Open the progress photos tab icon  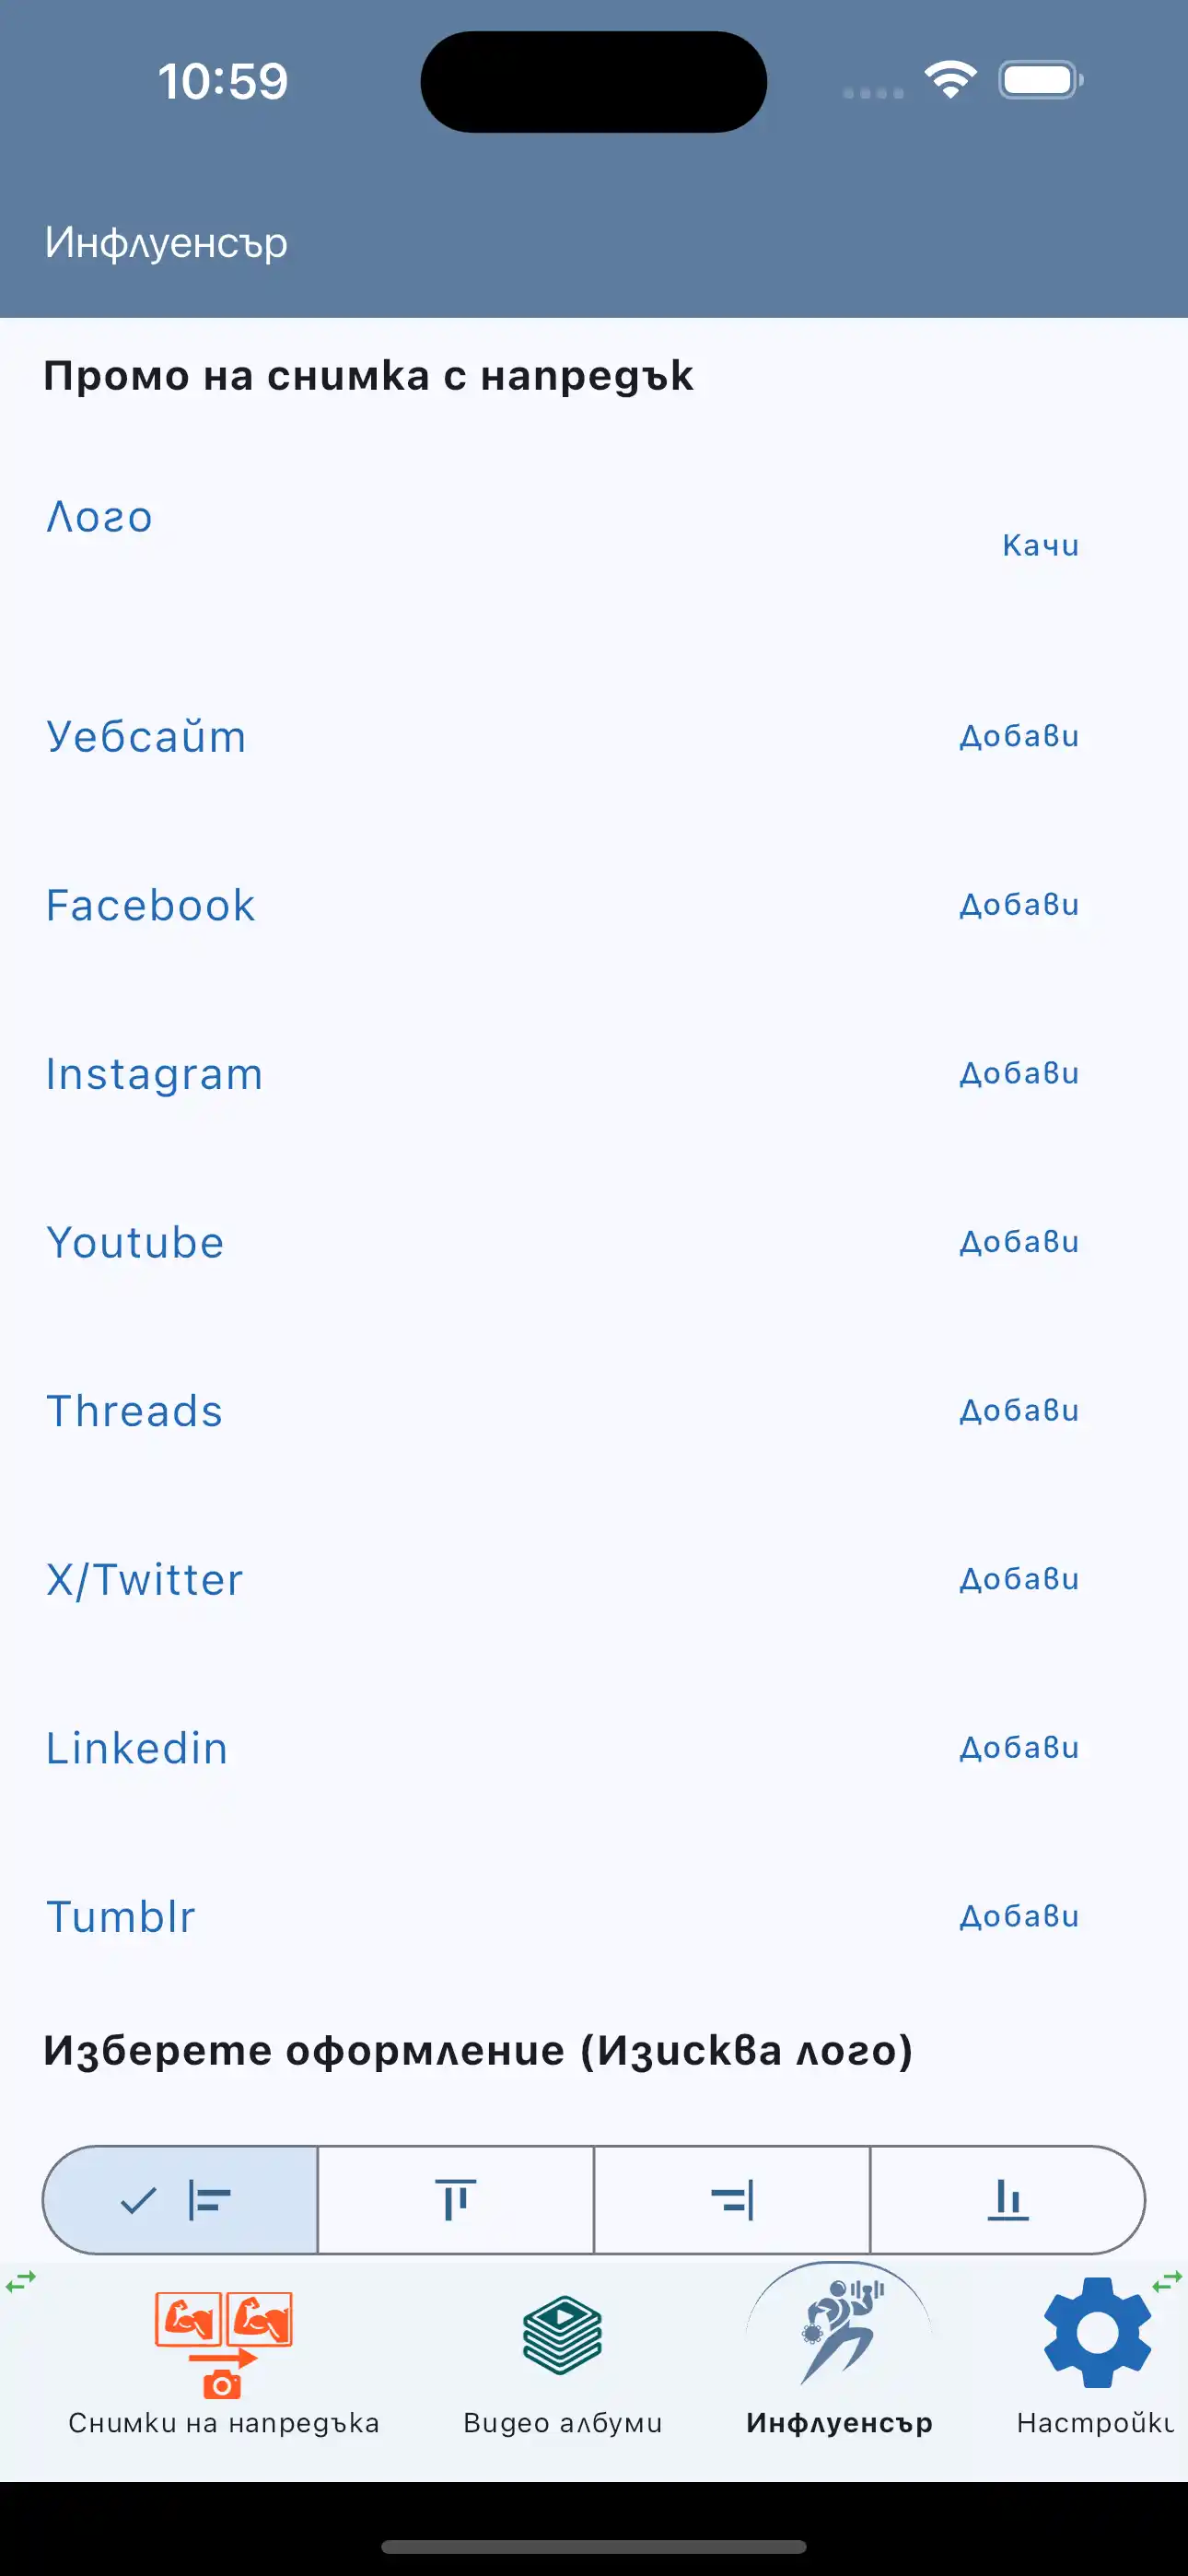click(223, 2344)
